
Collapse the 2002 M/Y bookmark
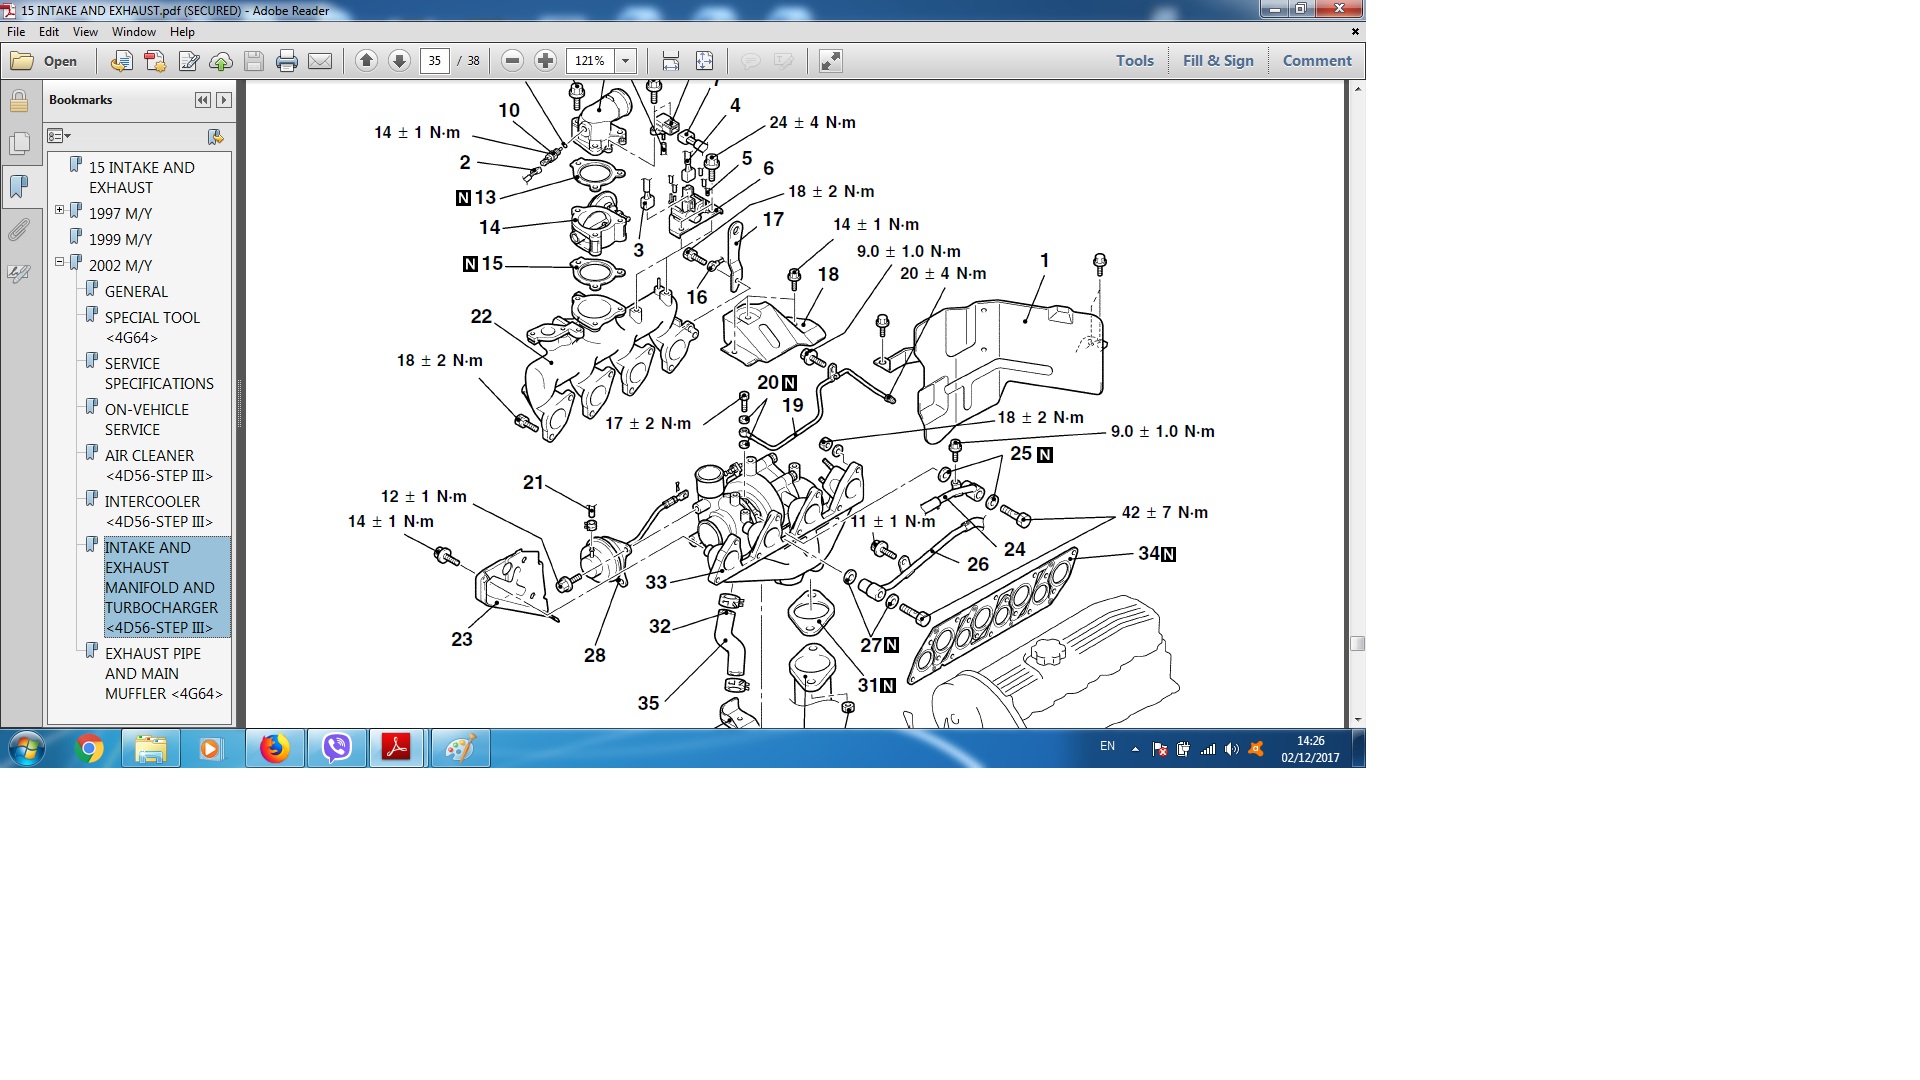coord(60,262)
